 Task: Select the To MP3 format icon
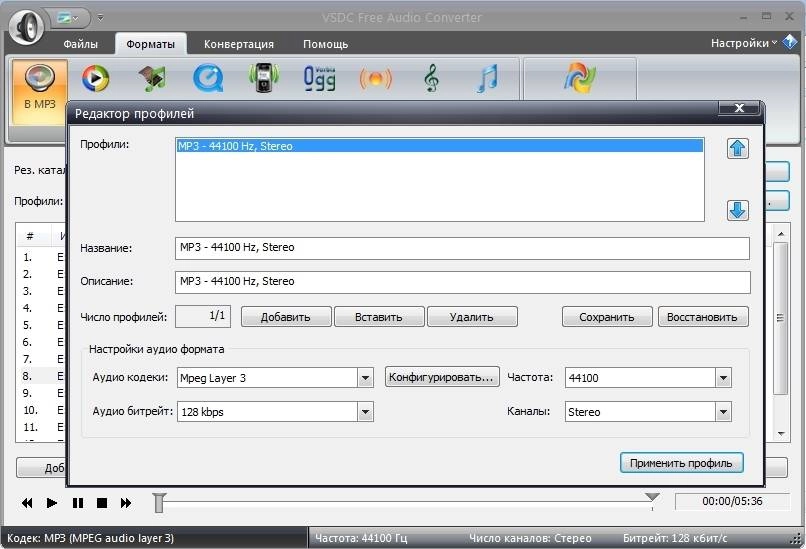pos(40,92)
